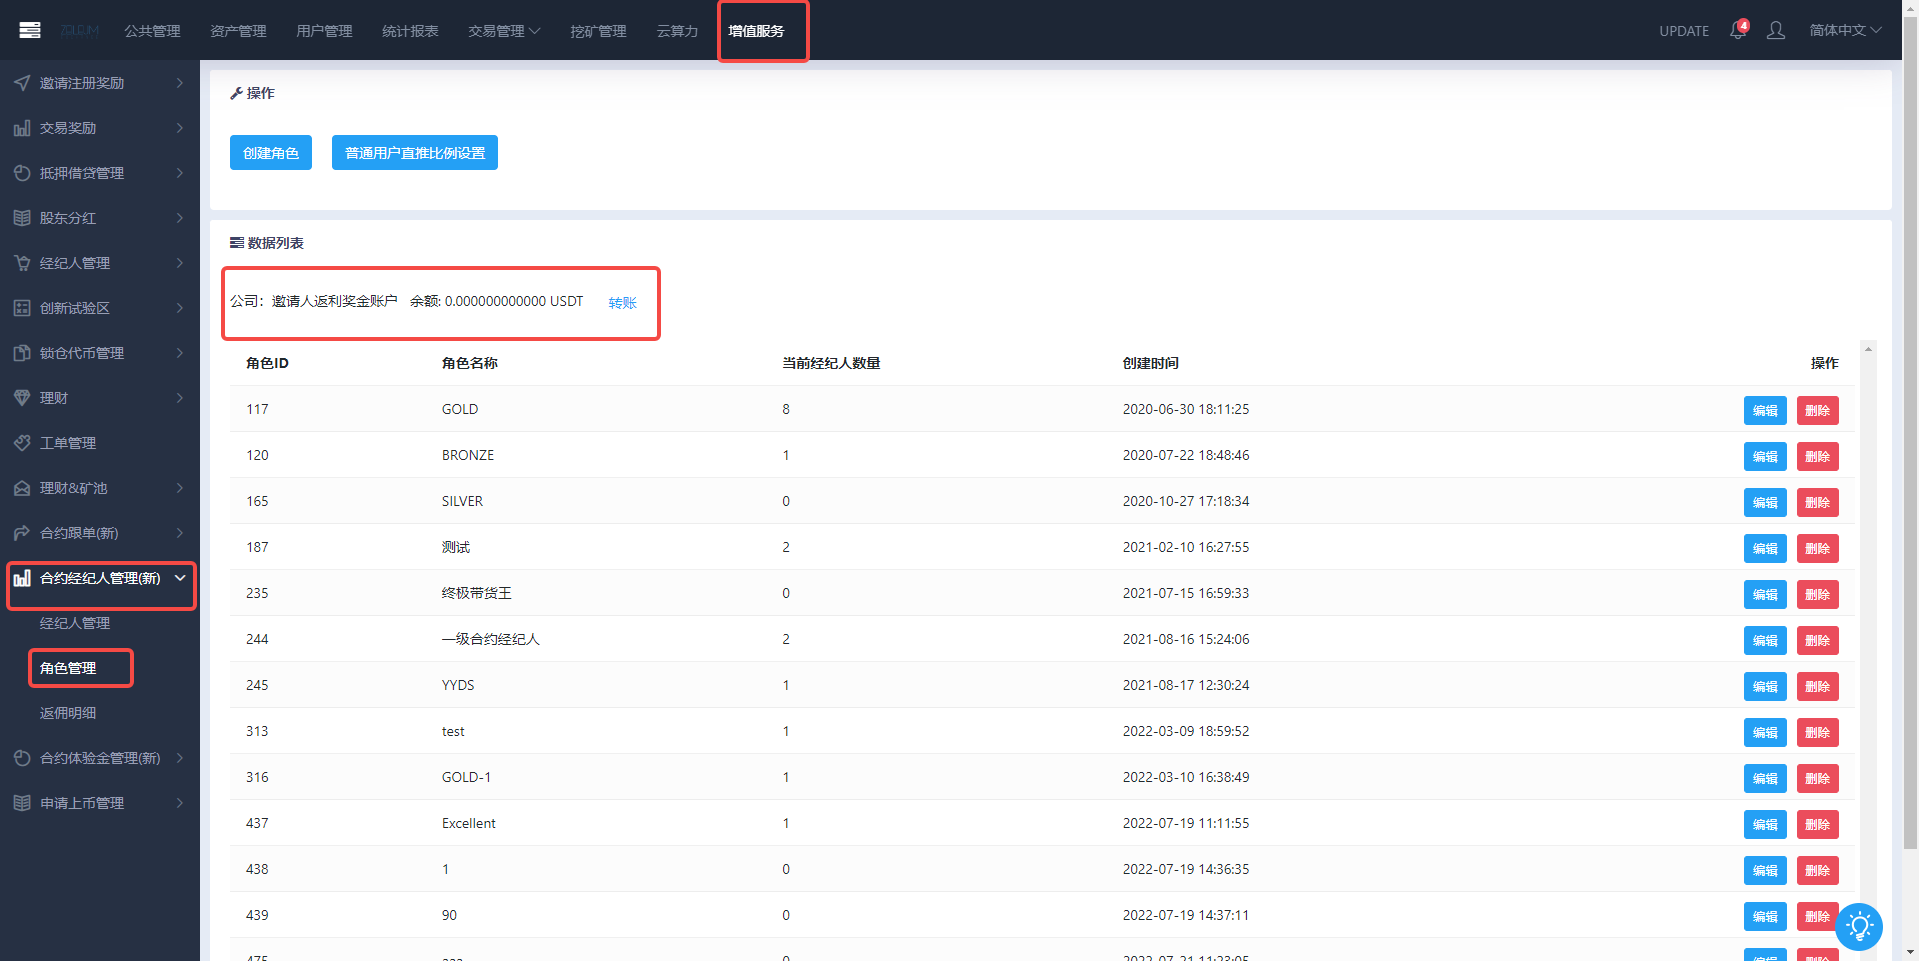Image resolution: width=1919 pixels, height=961 pixels.
Task: Click the 工单管理 tag icon
Action: (x=22, y=443)
